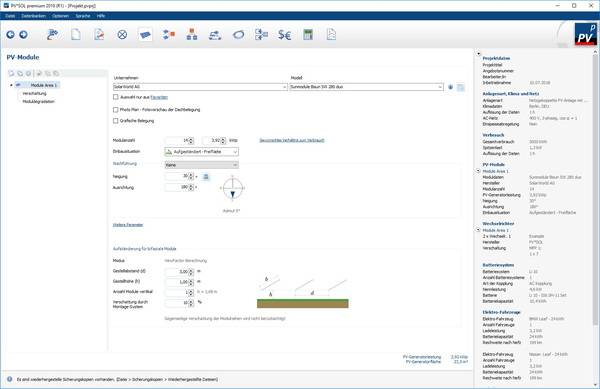Open the Optionen menu

(60, 16)
